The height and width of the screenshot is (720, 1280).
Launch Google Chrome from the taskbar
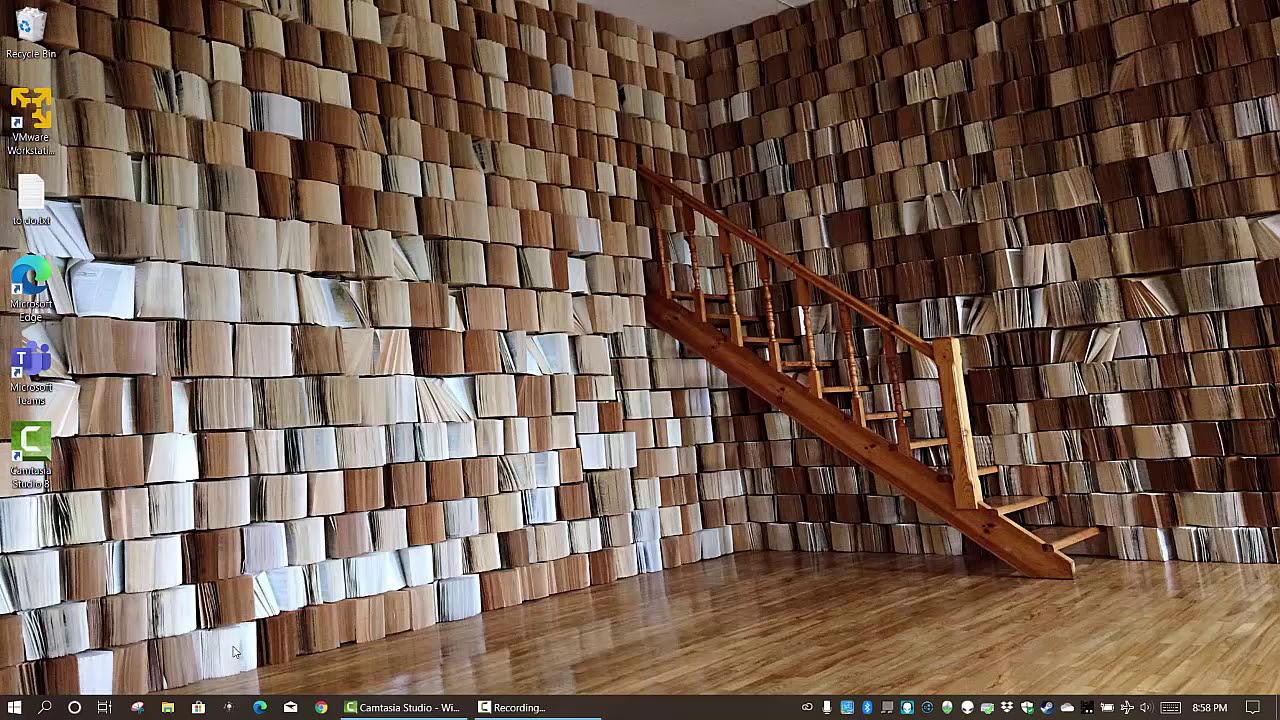tap(321, 707)
